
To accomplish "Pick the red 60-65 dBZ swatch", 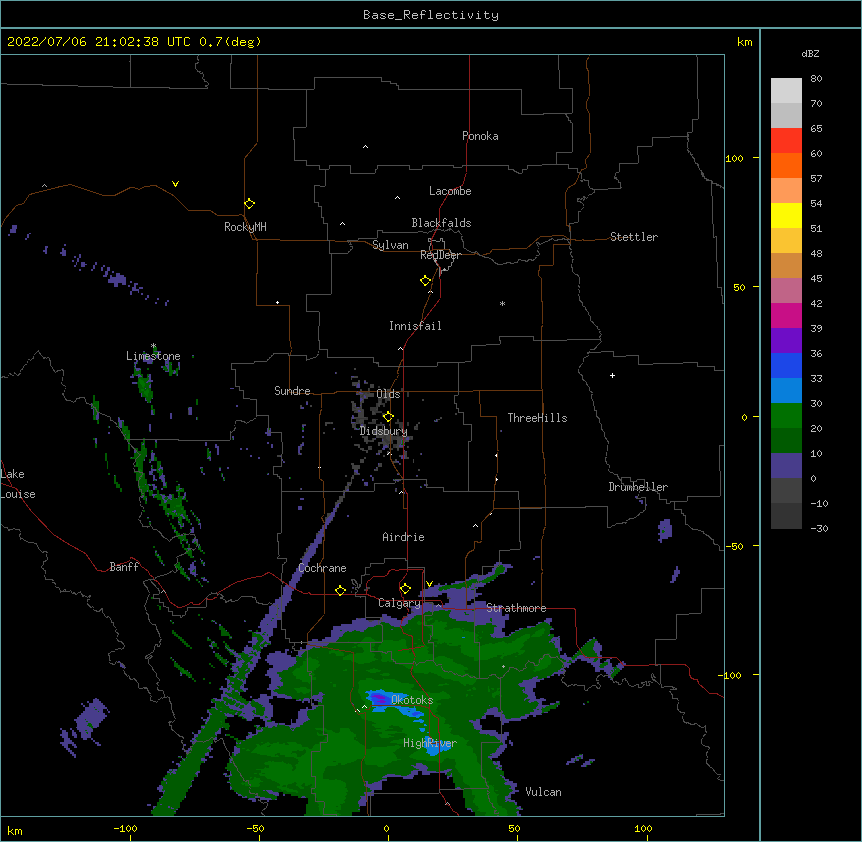I will [786, 141].
